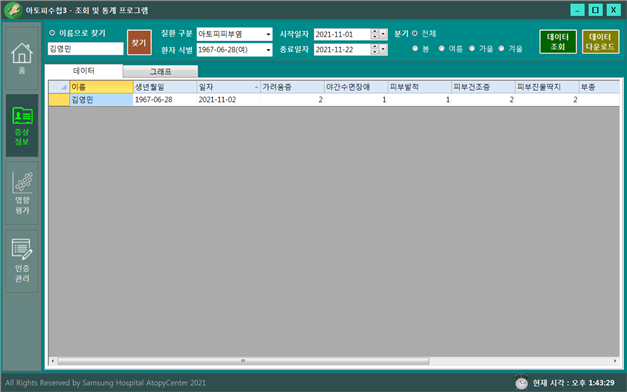Select the 김영민 name cell
This screenshot has height=392, width=627.
(x=101, y=100)
